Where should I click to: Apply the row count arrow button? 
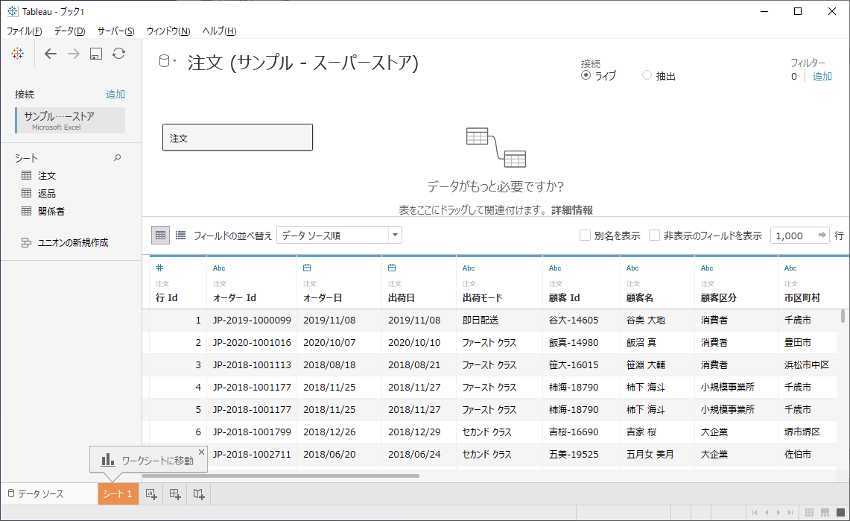(822, 235)
